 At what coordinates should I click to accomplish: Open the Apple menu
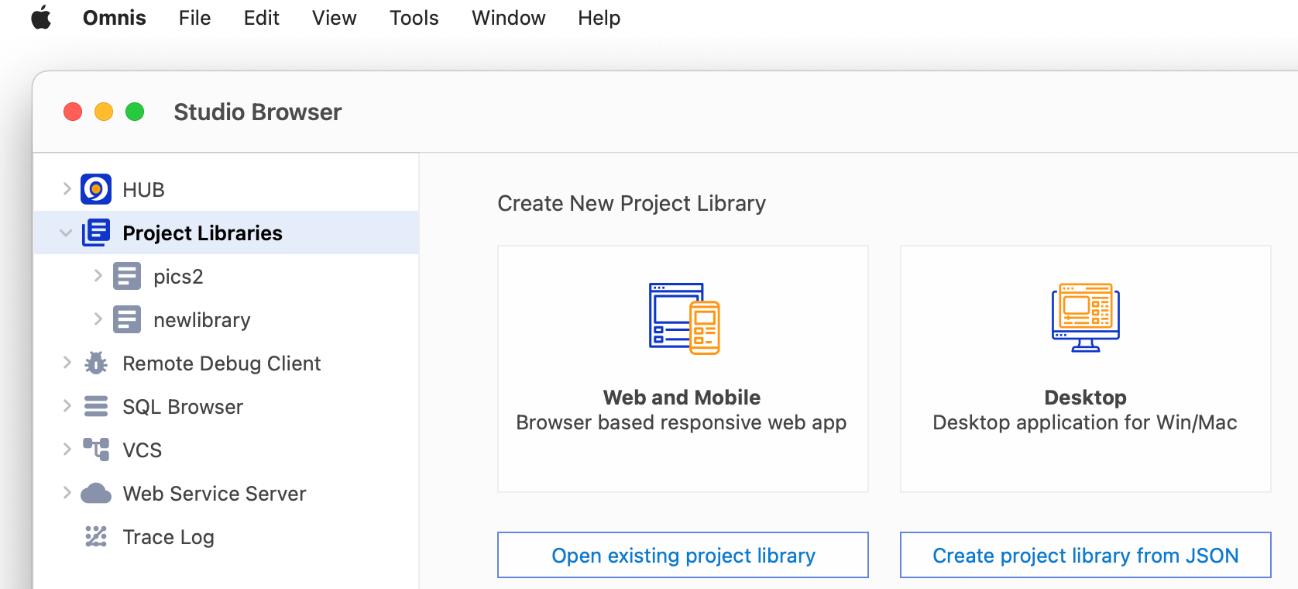41,18
